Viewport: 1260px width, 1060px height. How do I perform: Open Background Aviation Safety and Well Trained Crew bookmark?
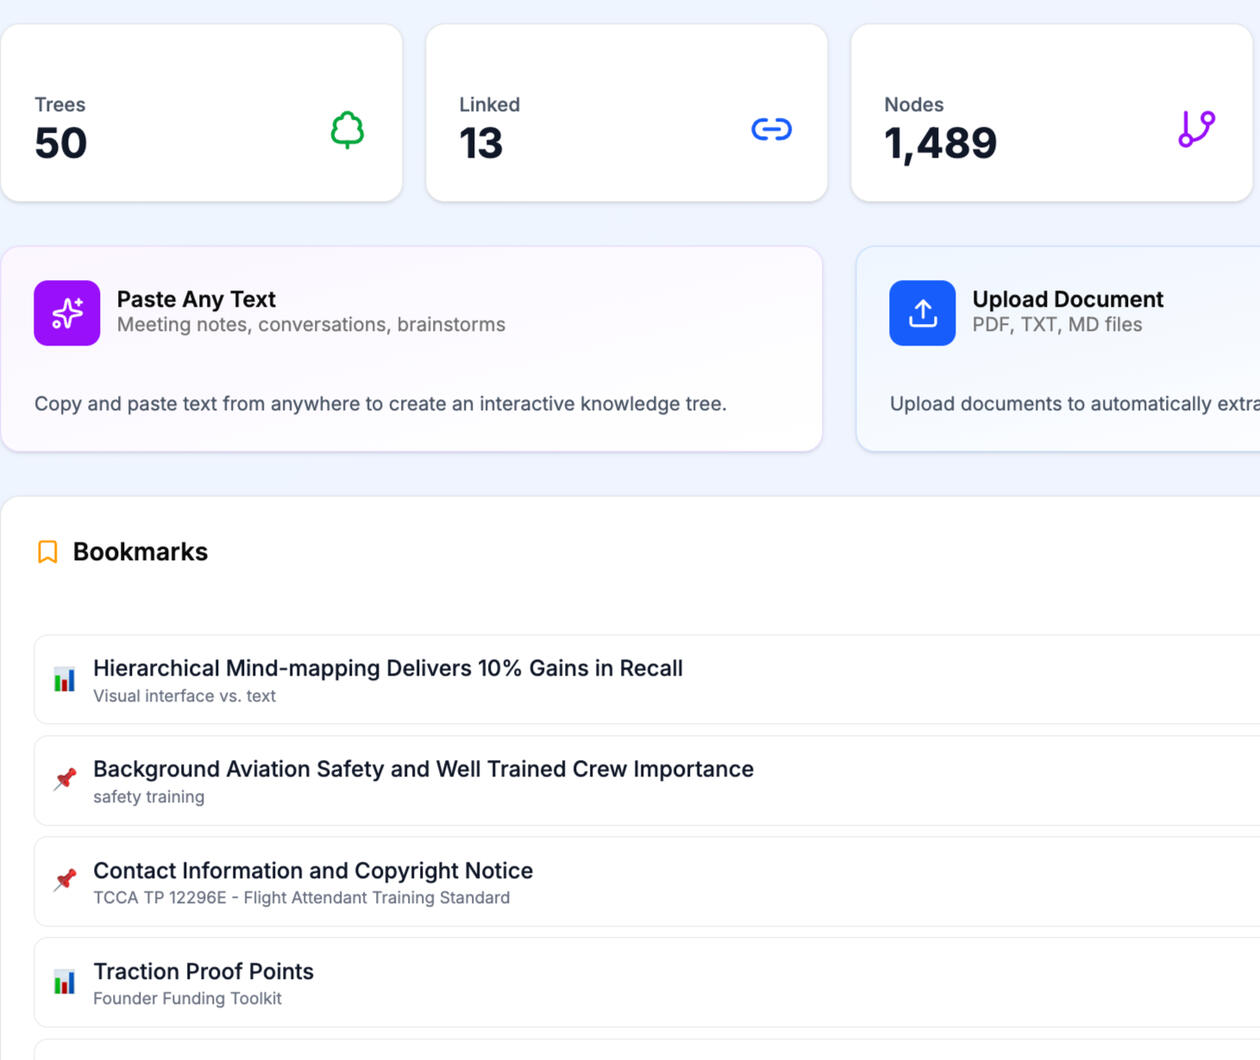tap(647, 780)
